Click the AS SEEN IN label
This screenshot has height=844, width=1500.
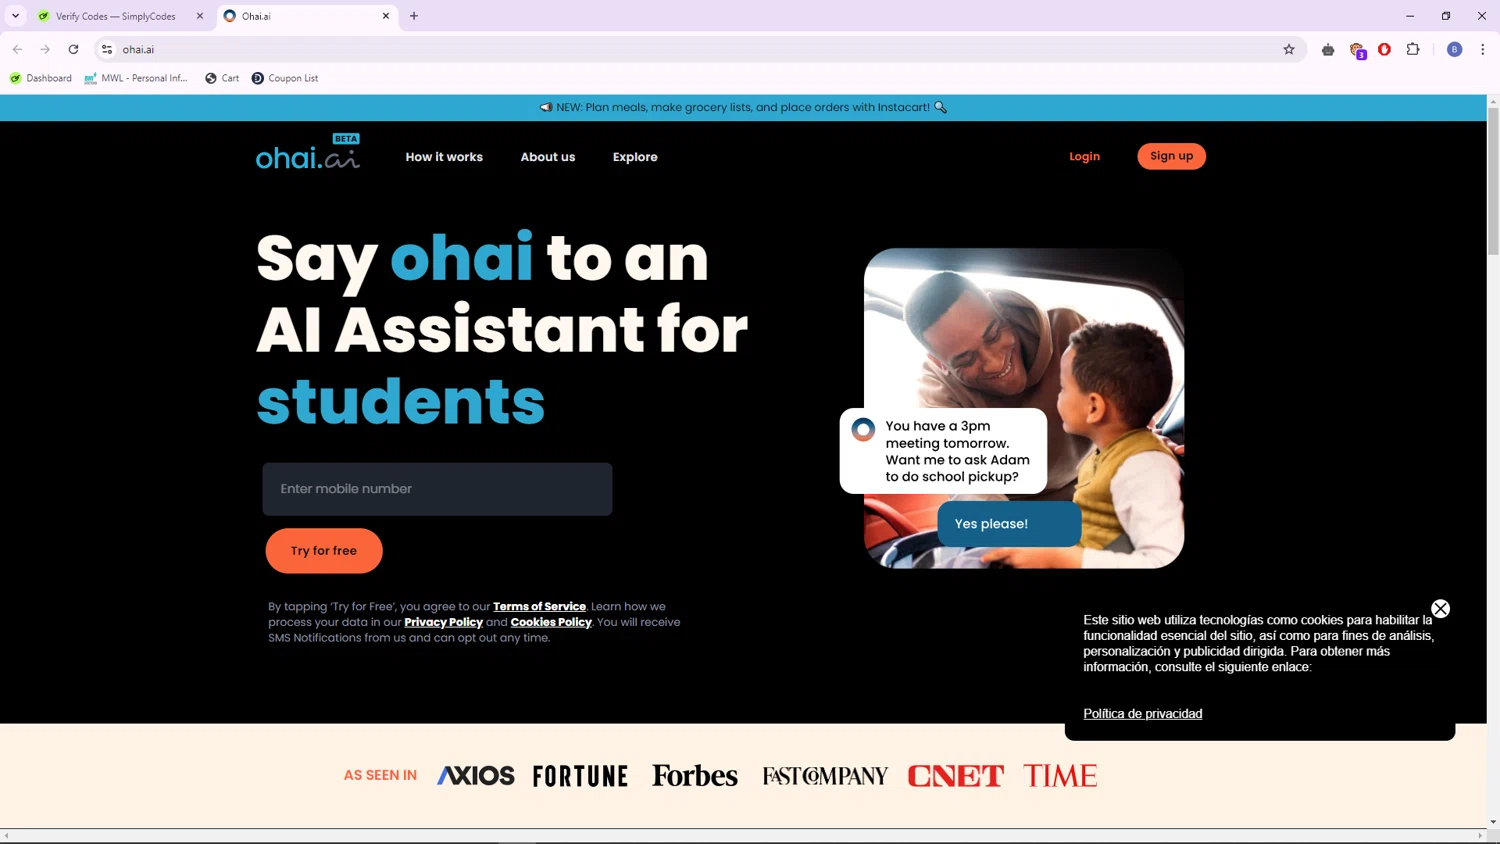coord(380,775)
